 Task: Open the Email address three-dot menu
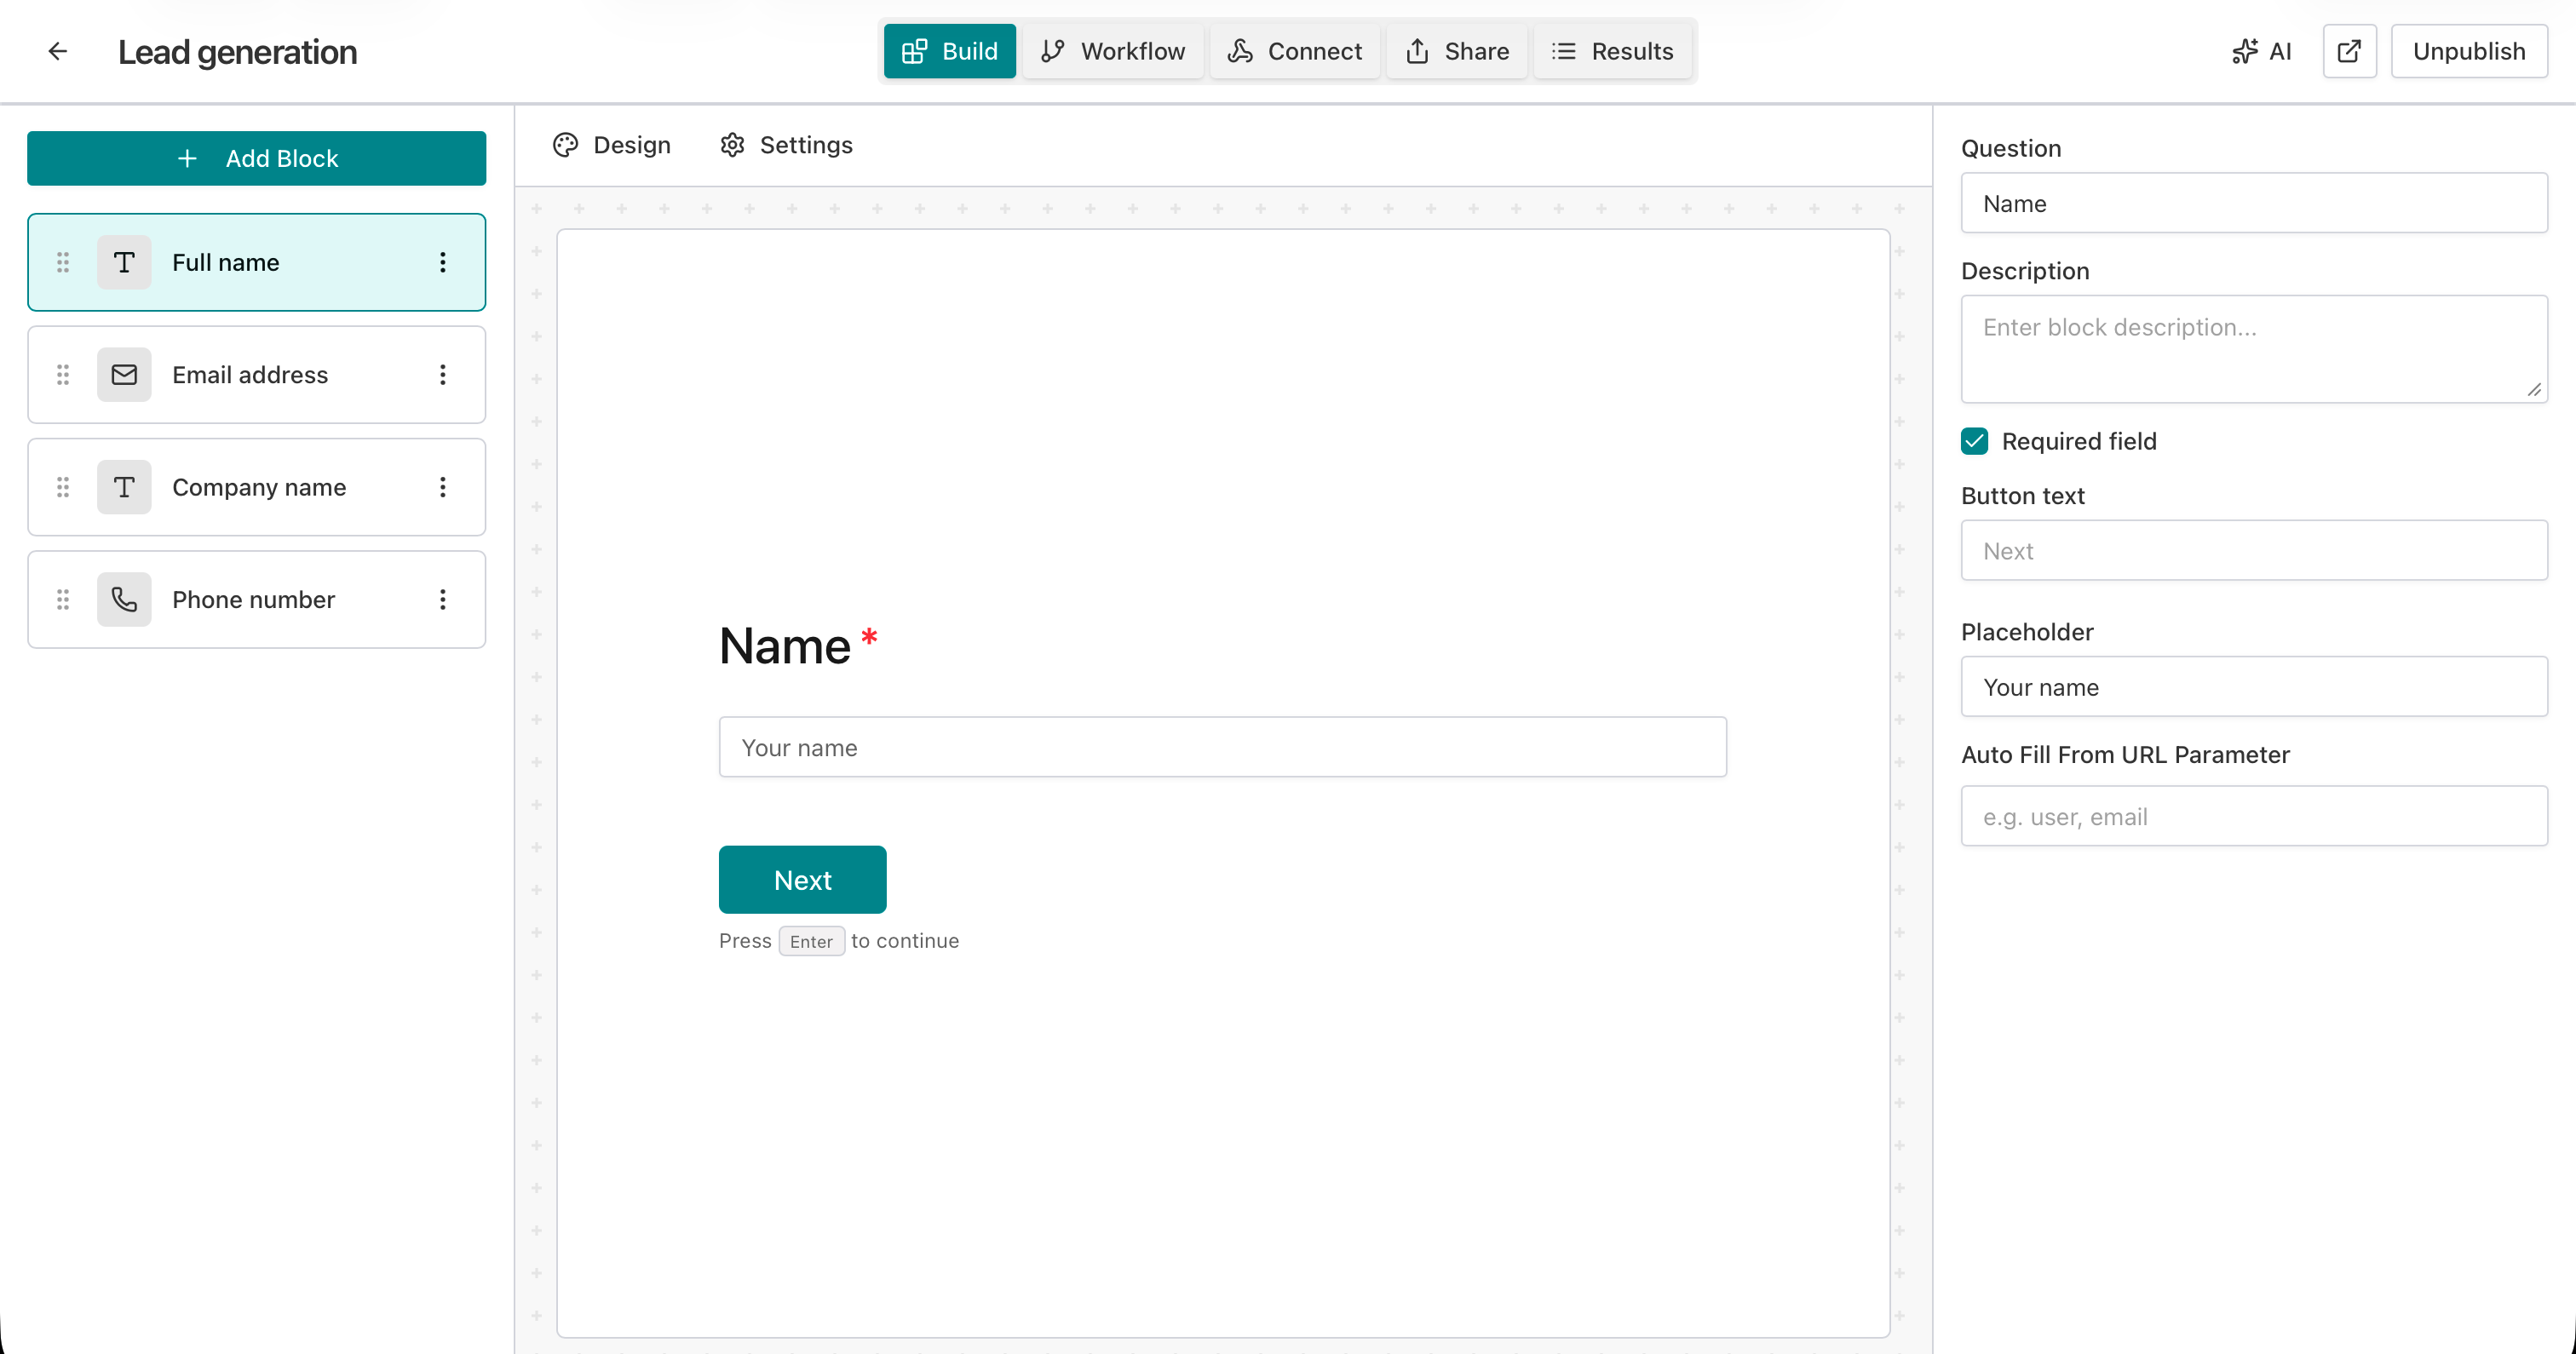pos(443,374)
